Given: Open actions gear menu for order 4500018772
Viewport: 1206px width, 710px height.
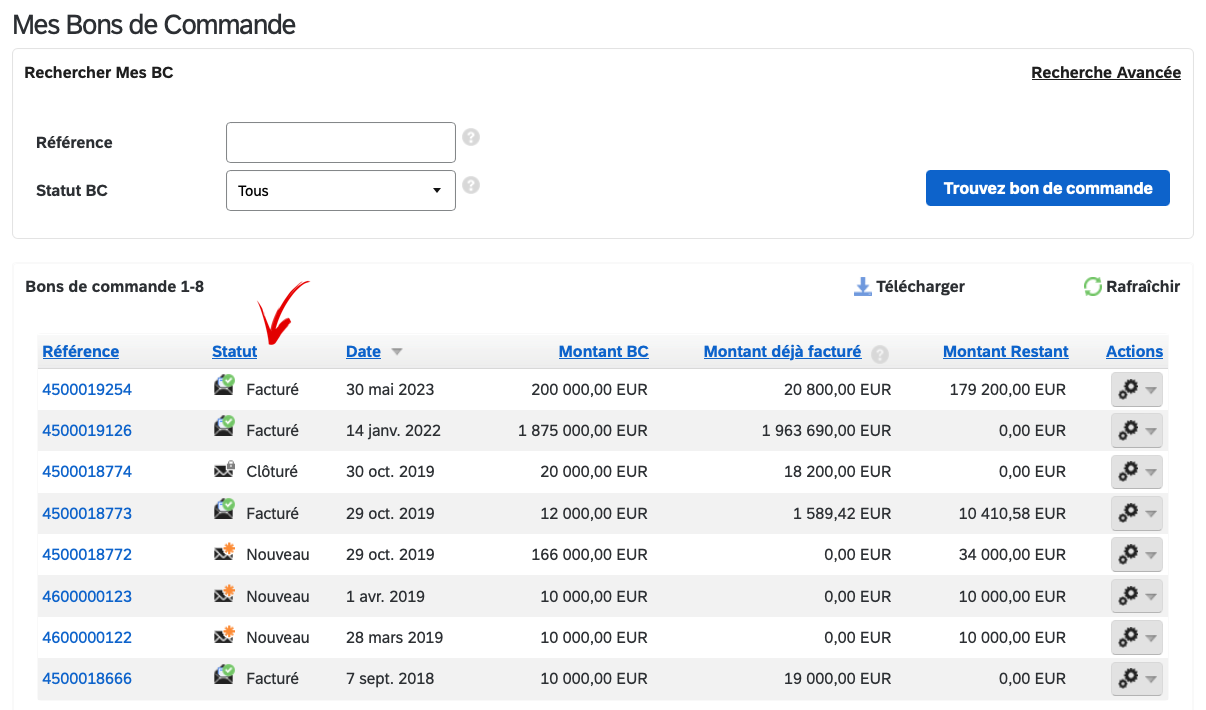Looking at the screenshot, I should click(x=1137, y=555).
